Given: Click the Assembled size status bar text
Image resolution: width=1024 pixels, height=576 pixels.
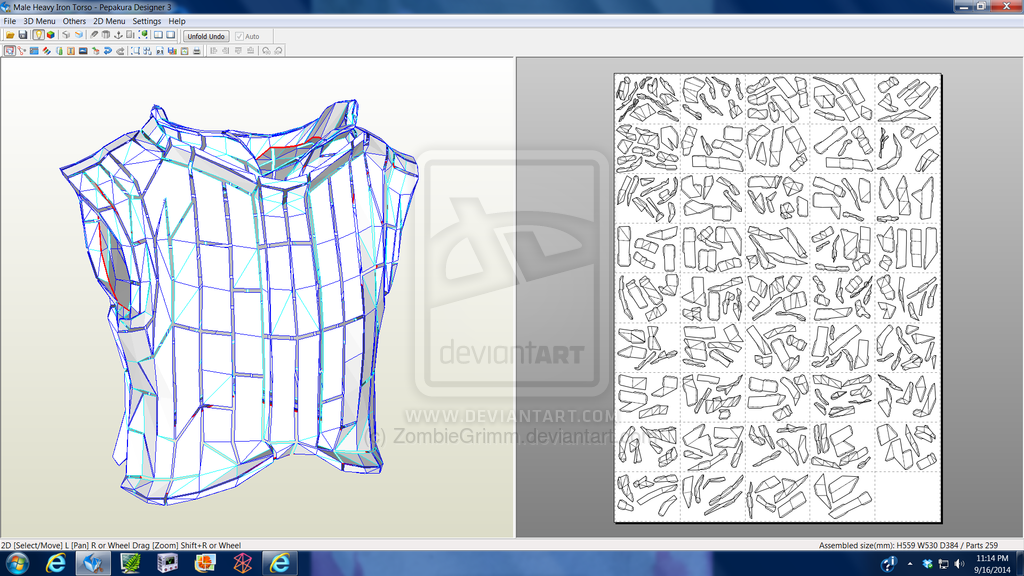Looking at the screenshot, I should pos(908,545).
